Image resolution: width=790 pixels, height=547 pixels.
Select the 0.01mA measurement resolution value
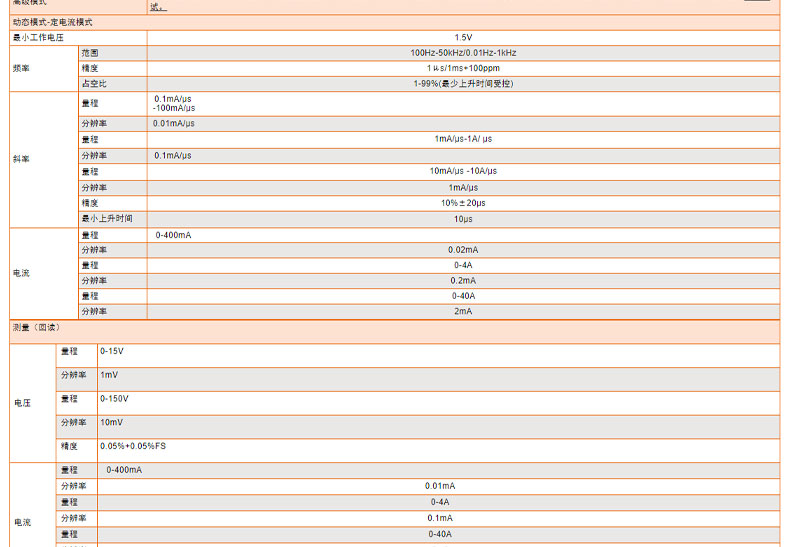coord(440,486)
